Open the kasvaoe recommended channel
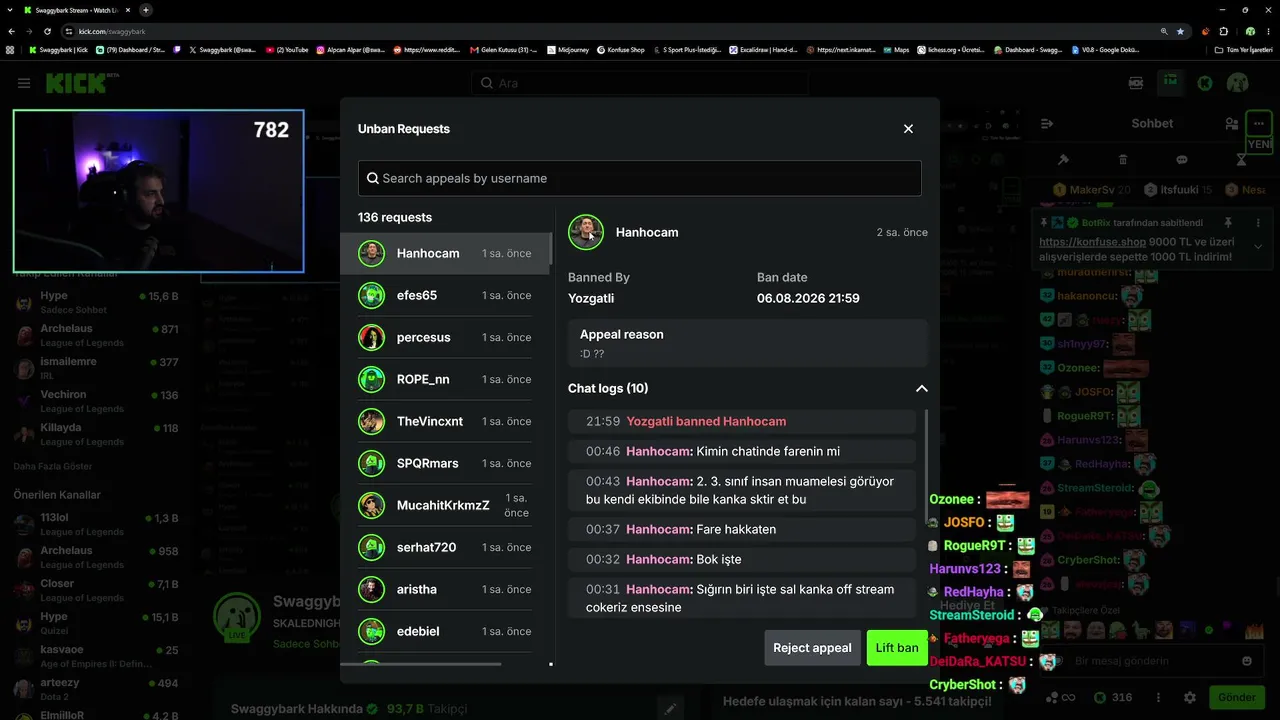 [x=96, y=656]
